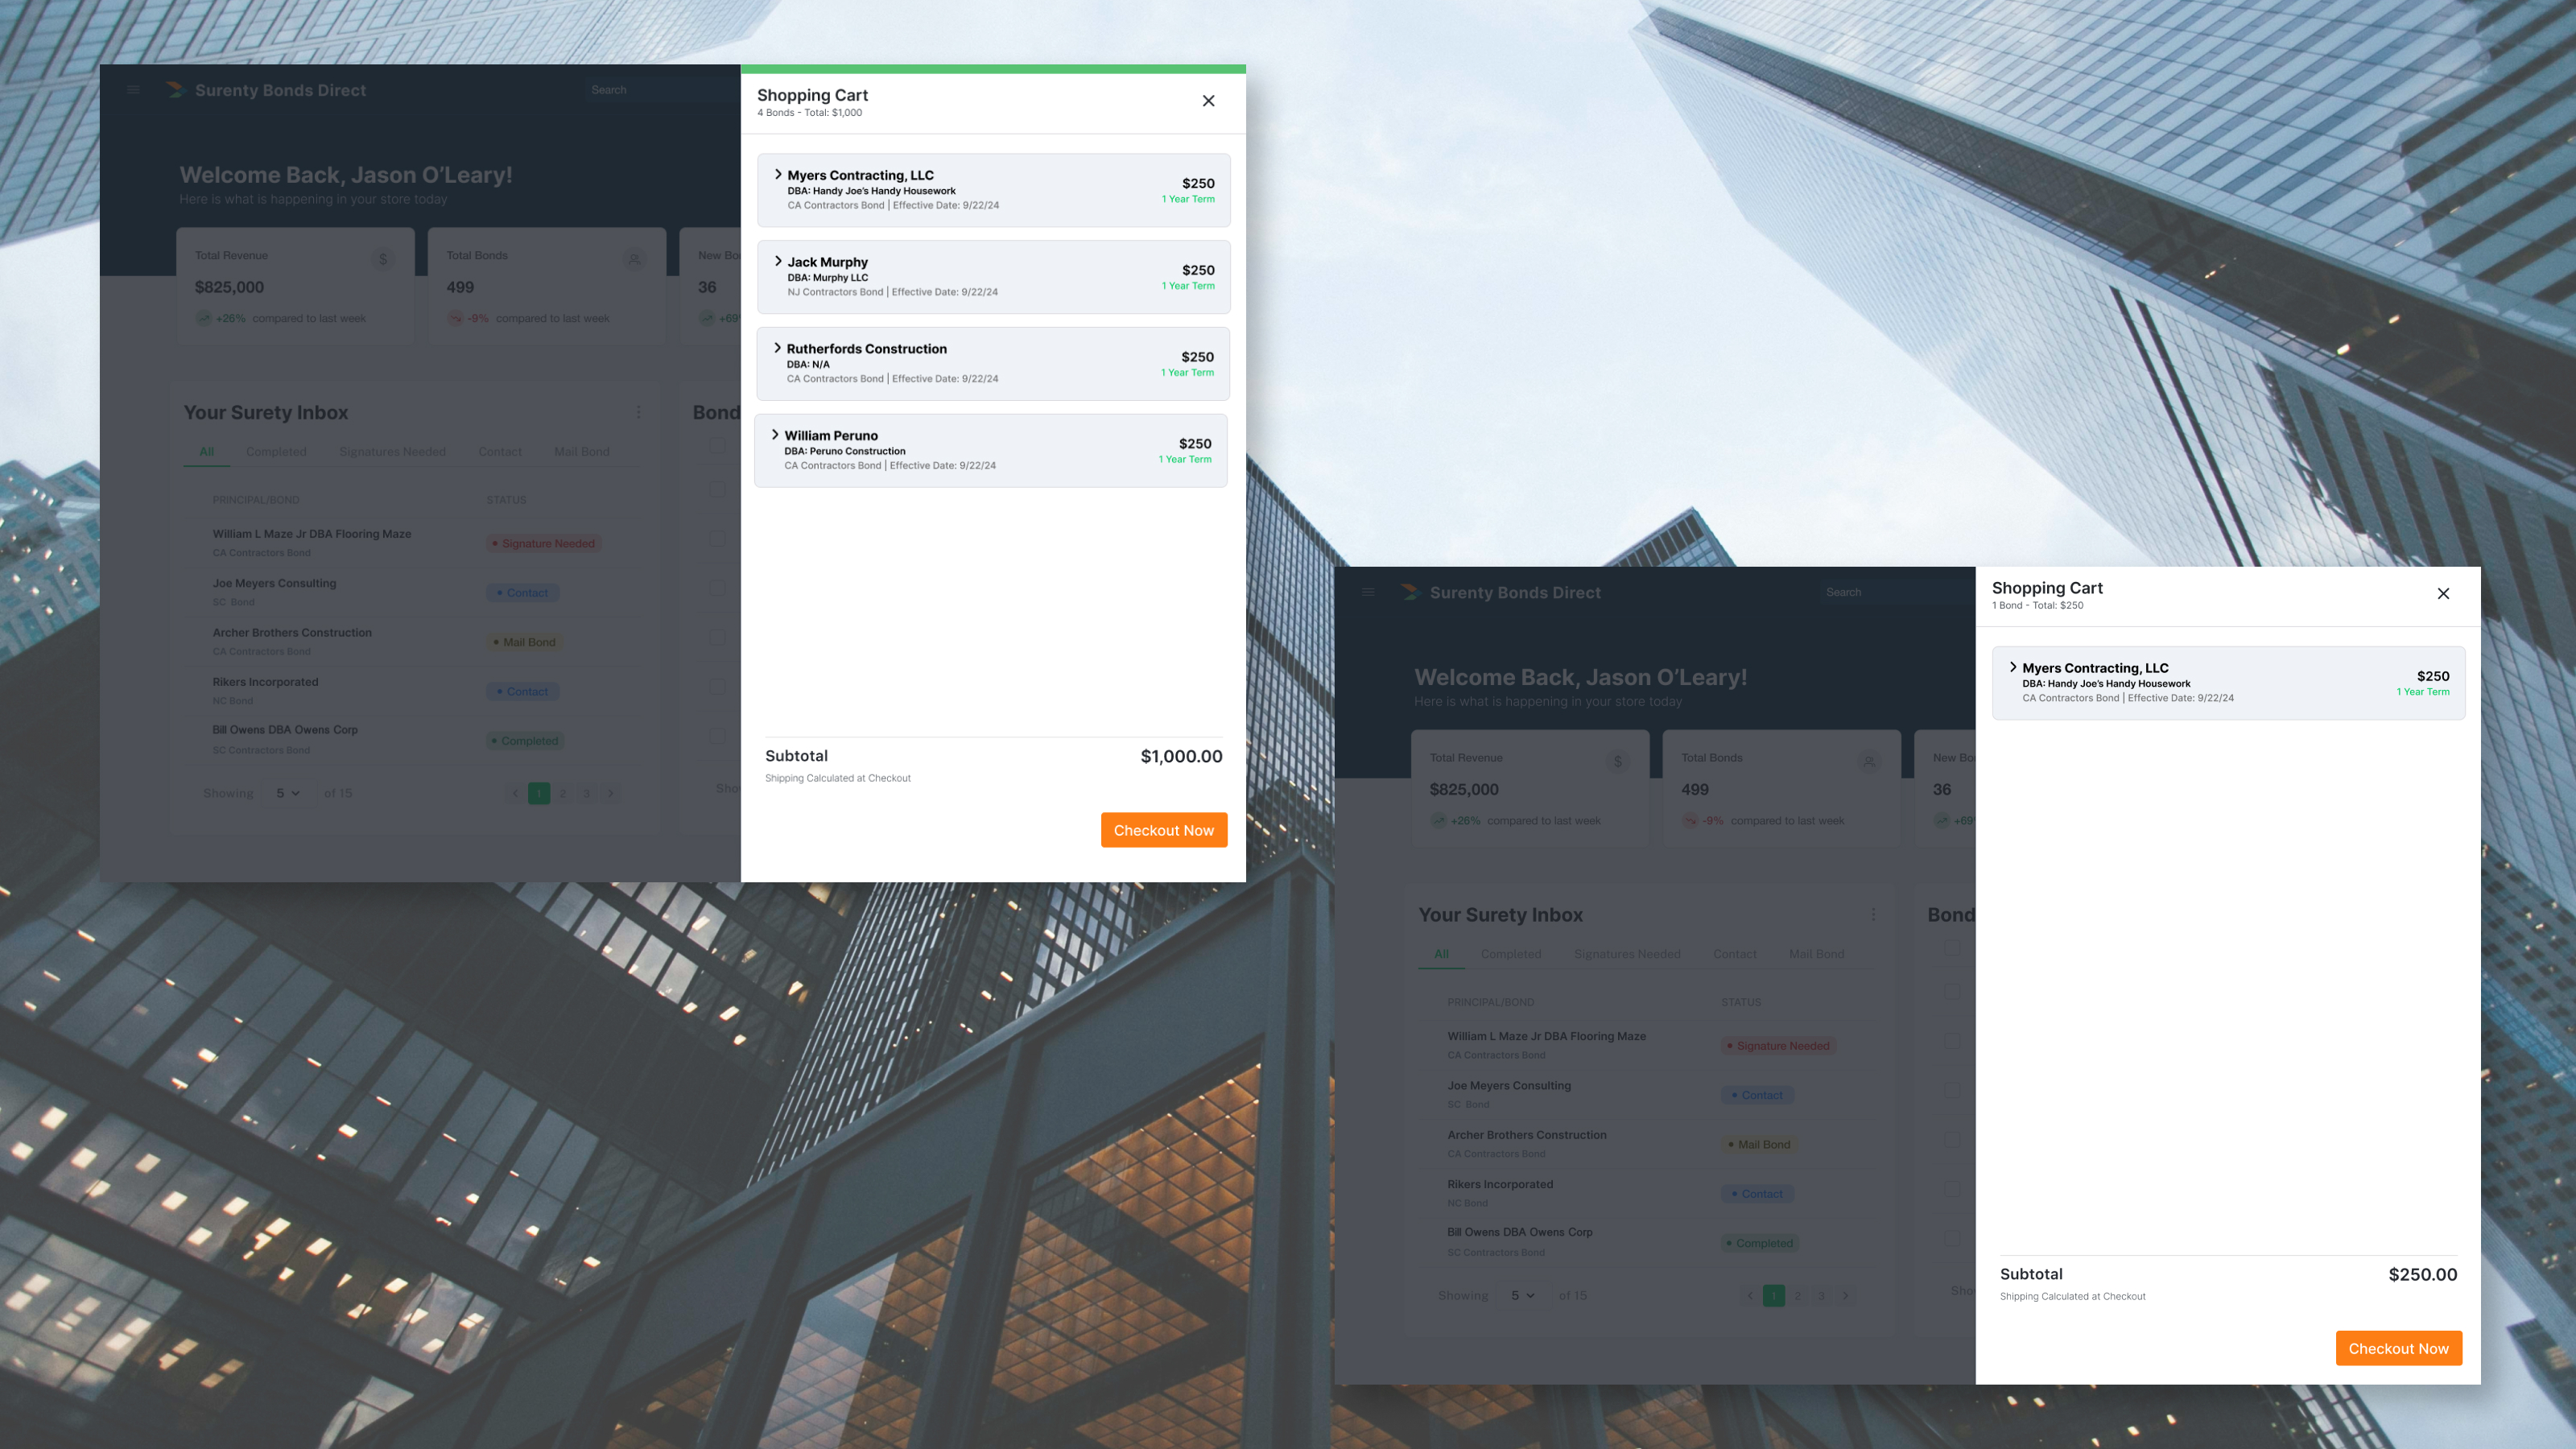Select Mail Bond tab in 1-bond dashboard inbox
The height and width of the screenshot is (1449, 2576).
pos(1816,954)
